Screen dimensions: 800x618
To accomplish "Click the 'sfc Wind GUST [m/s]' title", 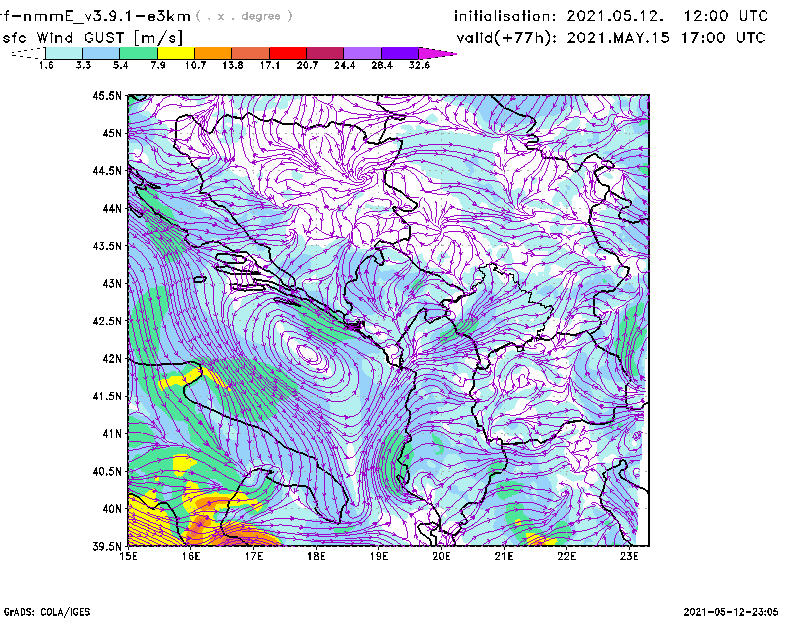I will [x=92, y=38].
